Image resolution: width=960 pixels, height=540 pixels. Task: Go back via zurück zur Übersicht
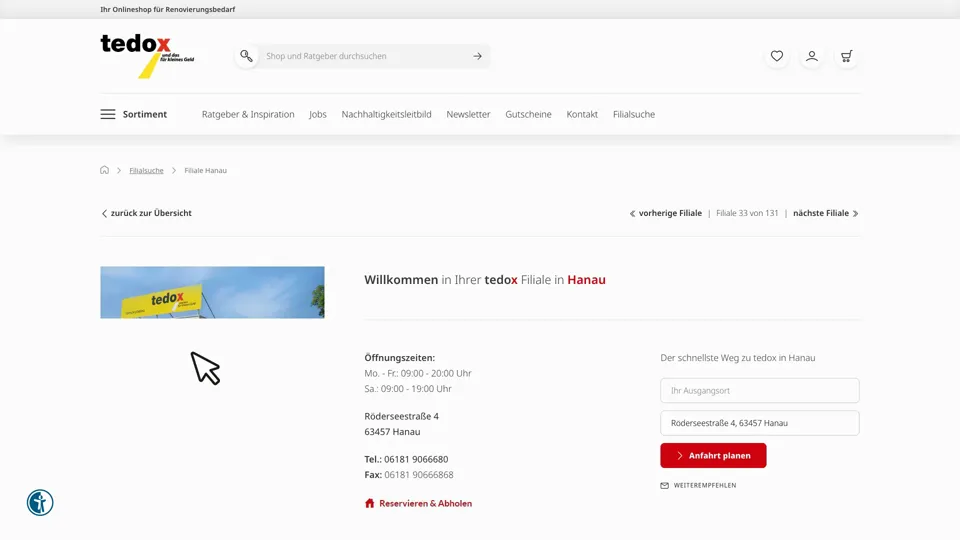[x=151, y=213]
